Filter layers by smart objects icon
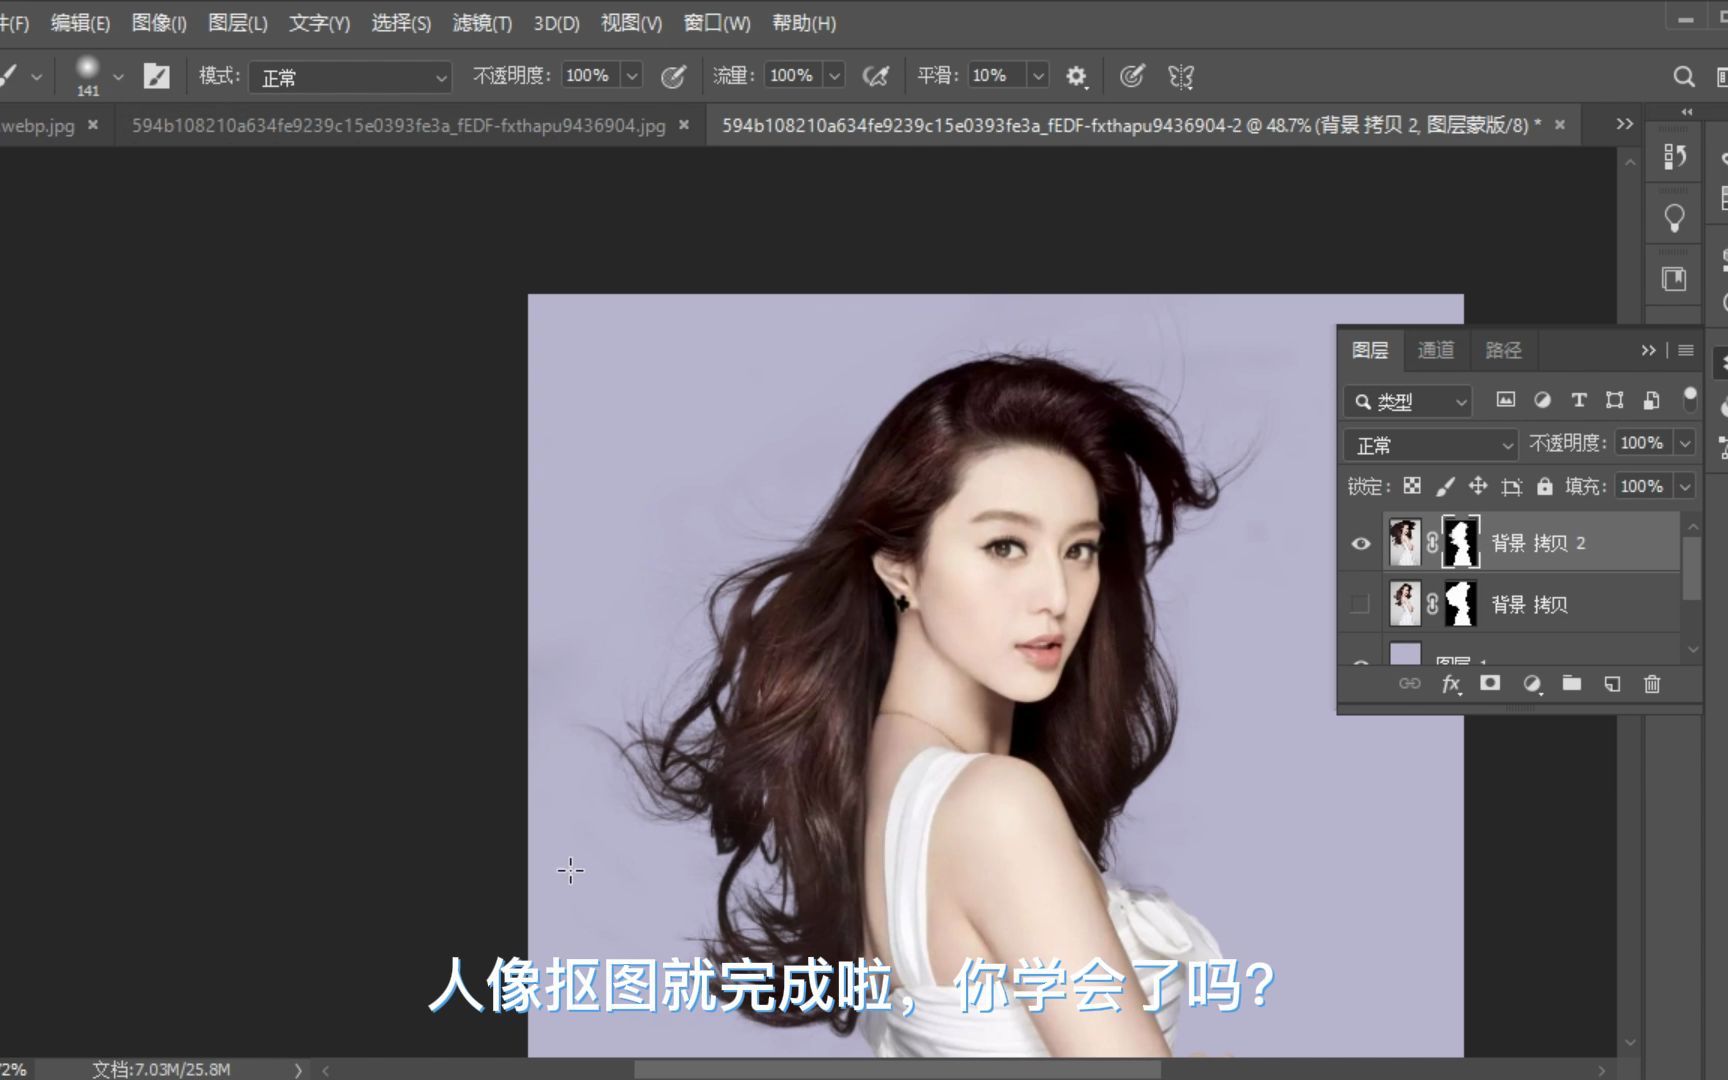Image resolution: width=1728 pixels, height=1080 pixels. 1651,400
